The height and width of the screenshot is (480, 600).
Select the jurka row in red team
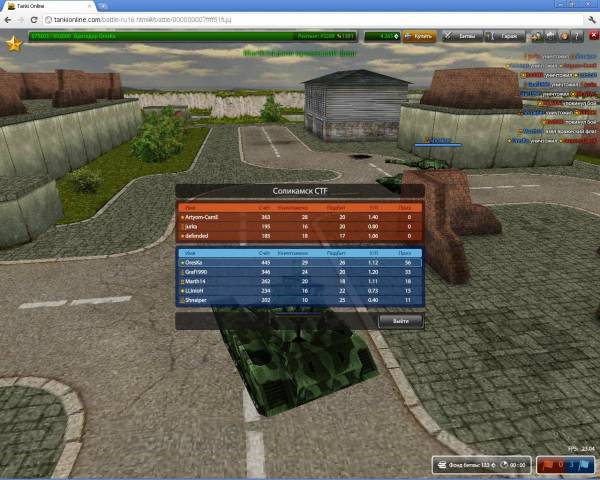pyautogui.click(x=300, y=227)
